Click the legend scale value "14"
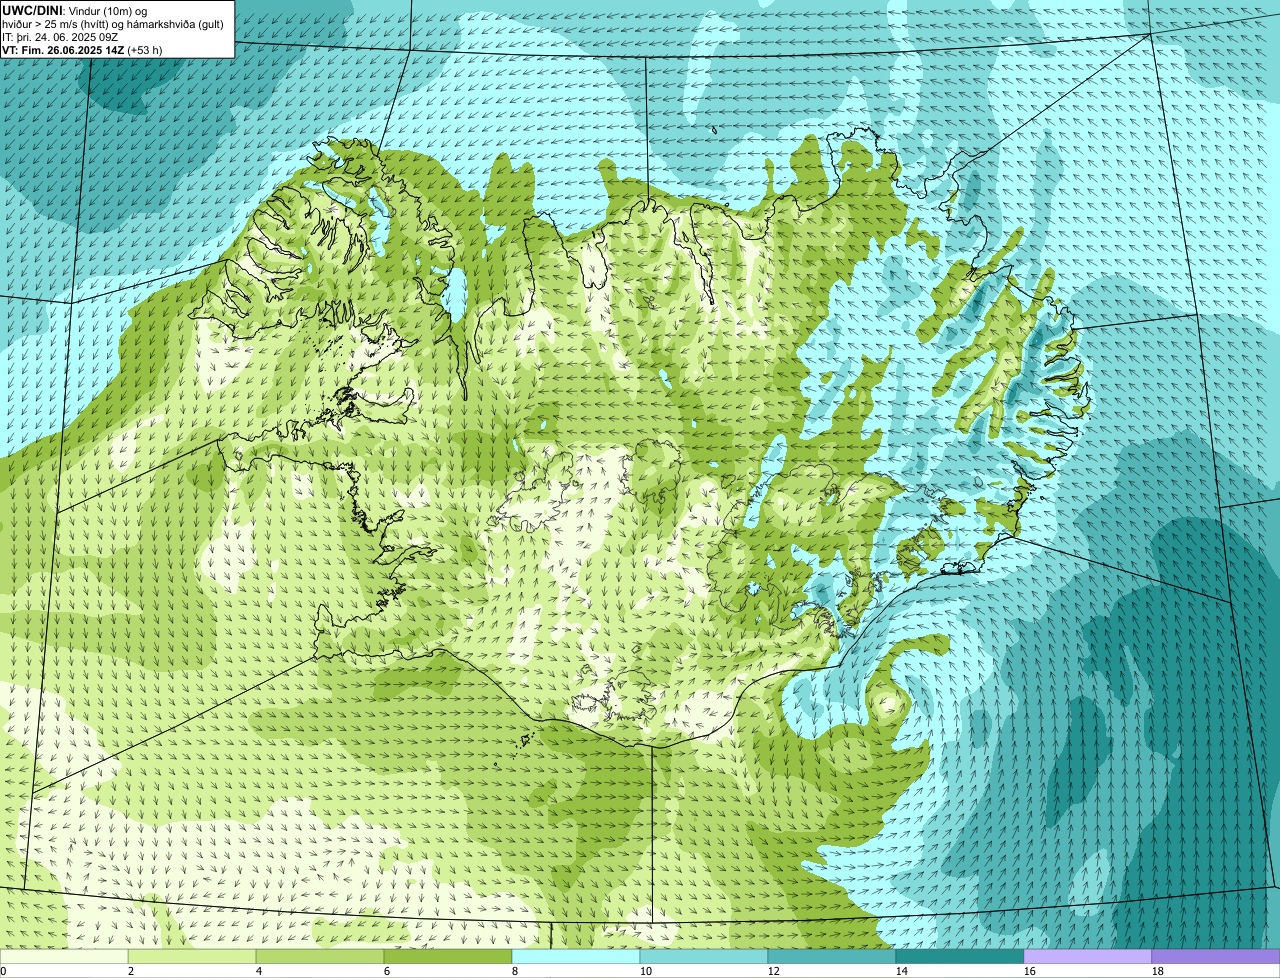This screenshot has width=1280, height=978. [x=902, y=971]
